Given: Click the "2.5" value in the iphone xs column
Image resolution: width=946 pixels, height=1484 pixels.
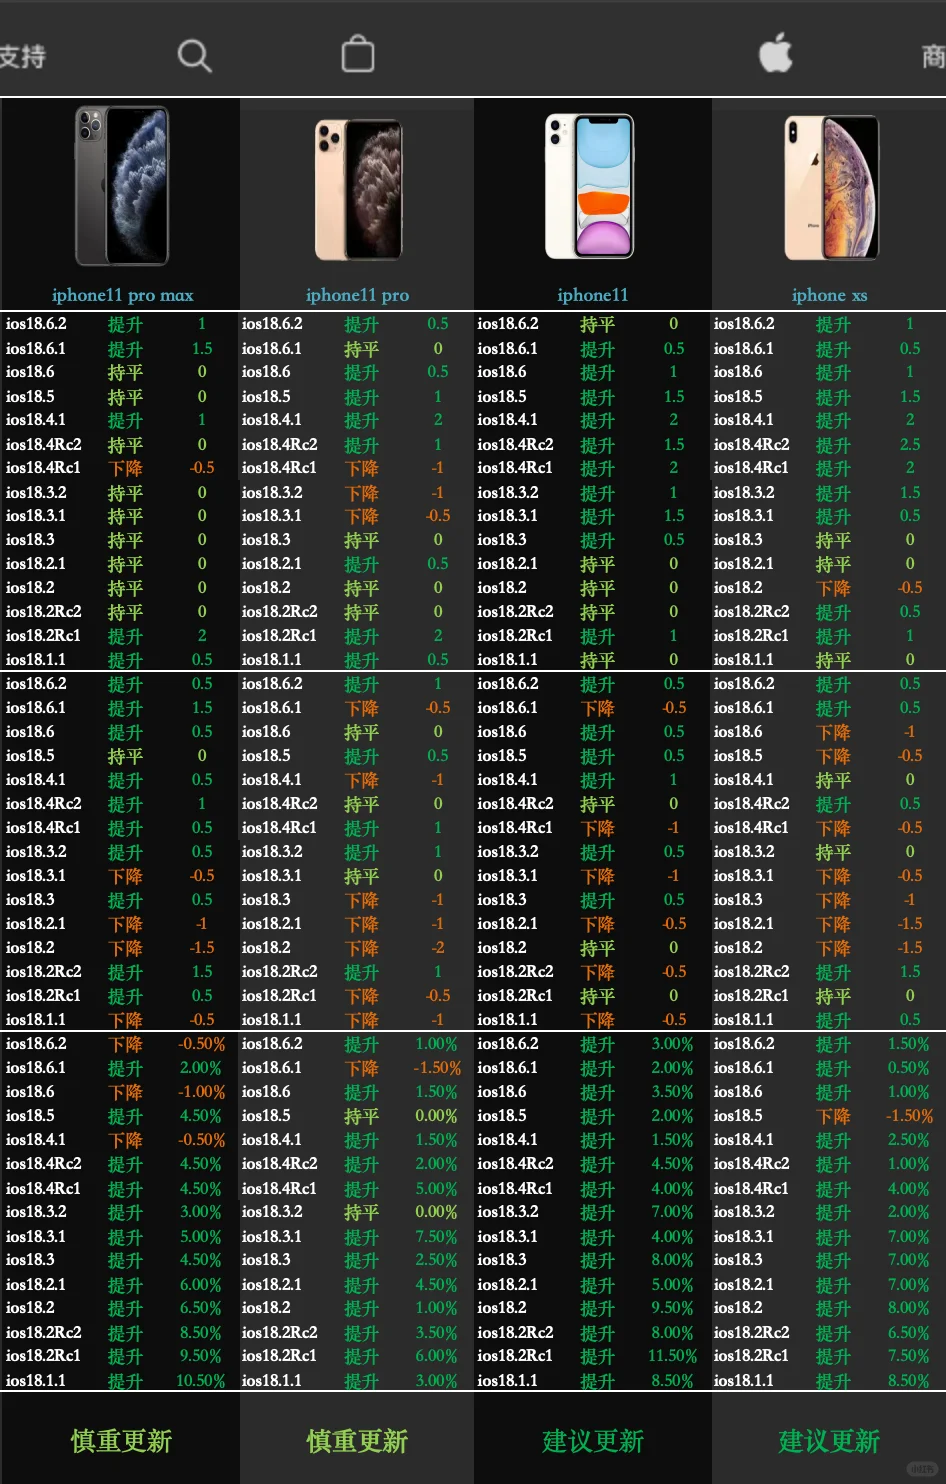Looking at the screenshot, I should click(910, 444).
